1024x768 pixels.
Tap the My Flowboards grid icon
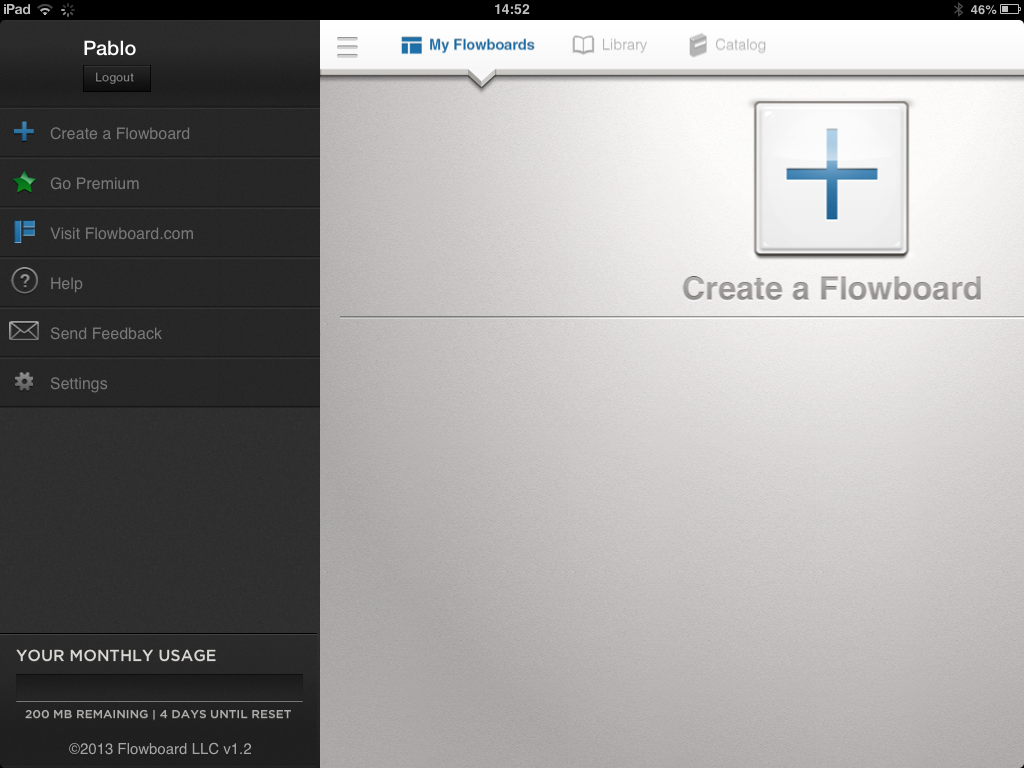click(x=410, y=44)
